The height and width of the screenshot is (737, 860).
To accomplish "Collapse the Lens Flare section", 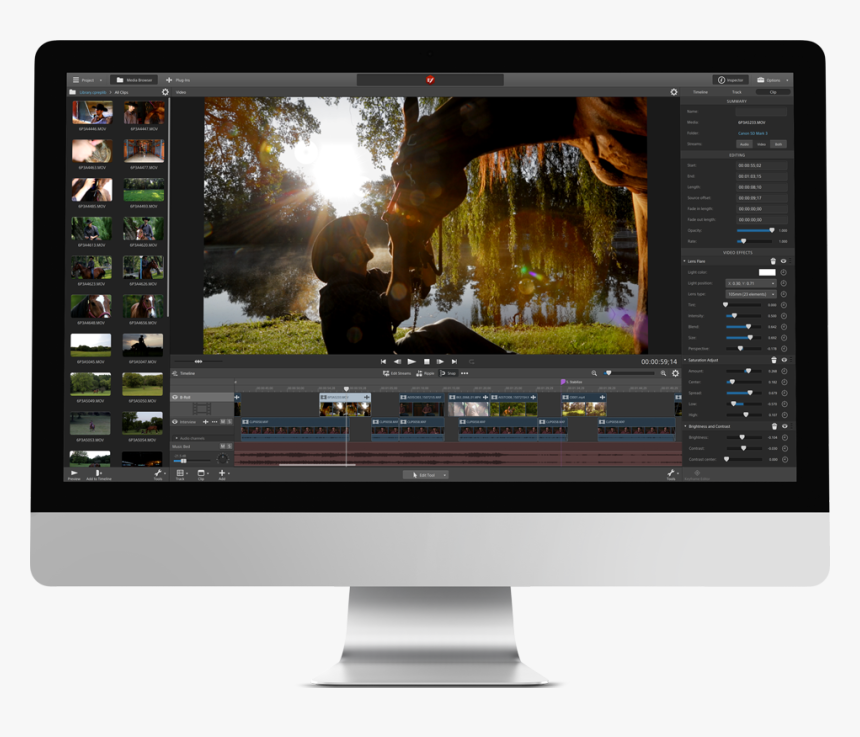I will 684,261.
